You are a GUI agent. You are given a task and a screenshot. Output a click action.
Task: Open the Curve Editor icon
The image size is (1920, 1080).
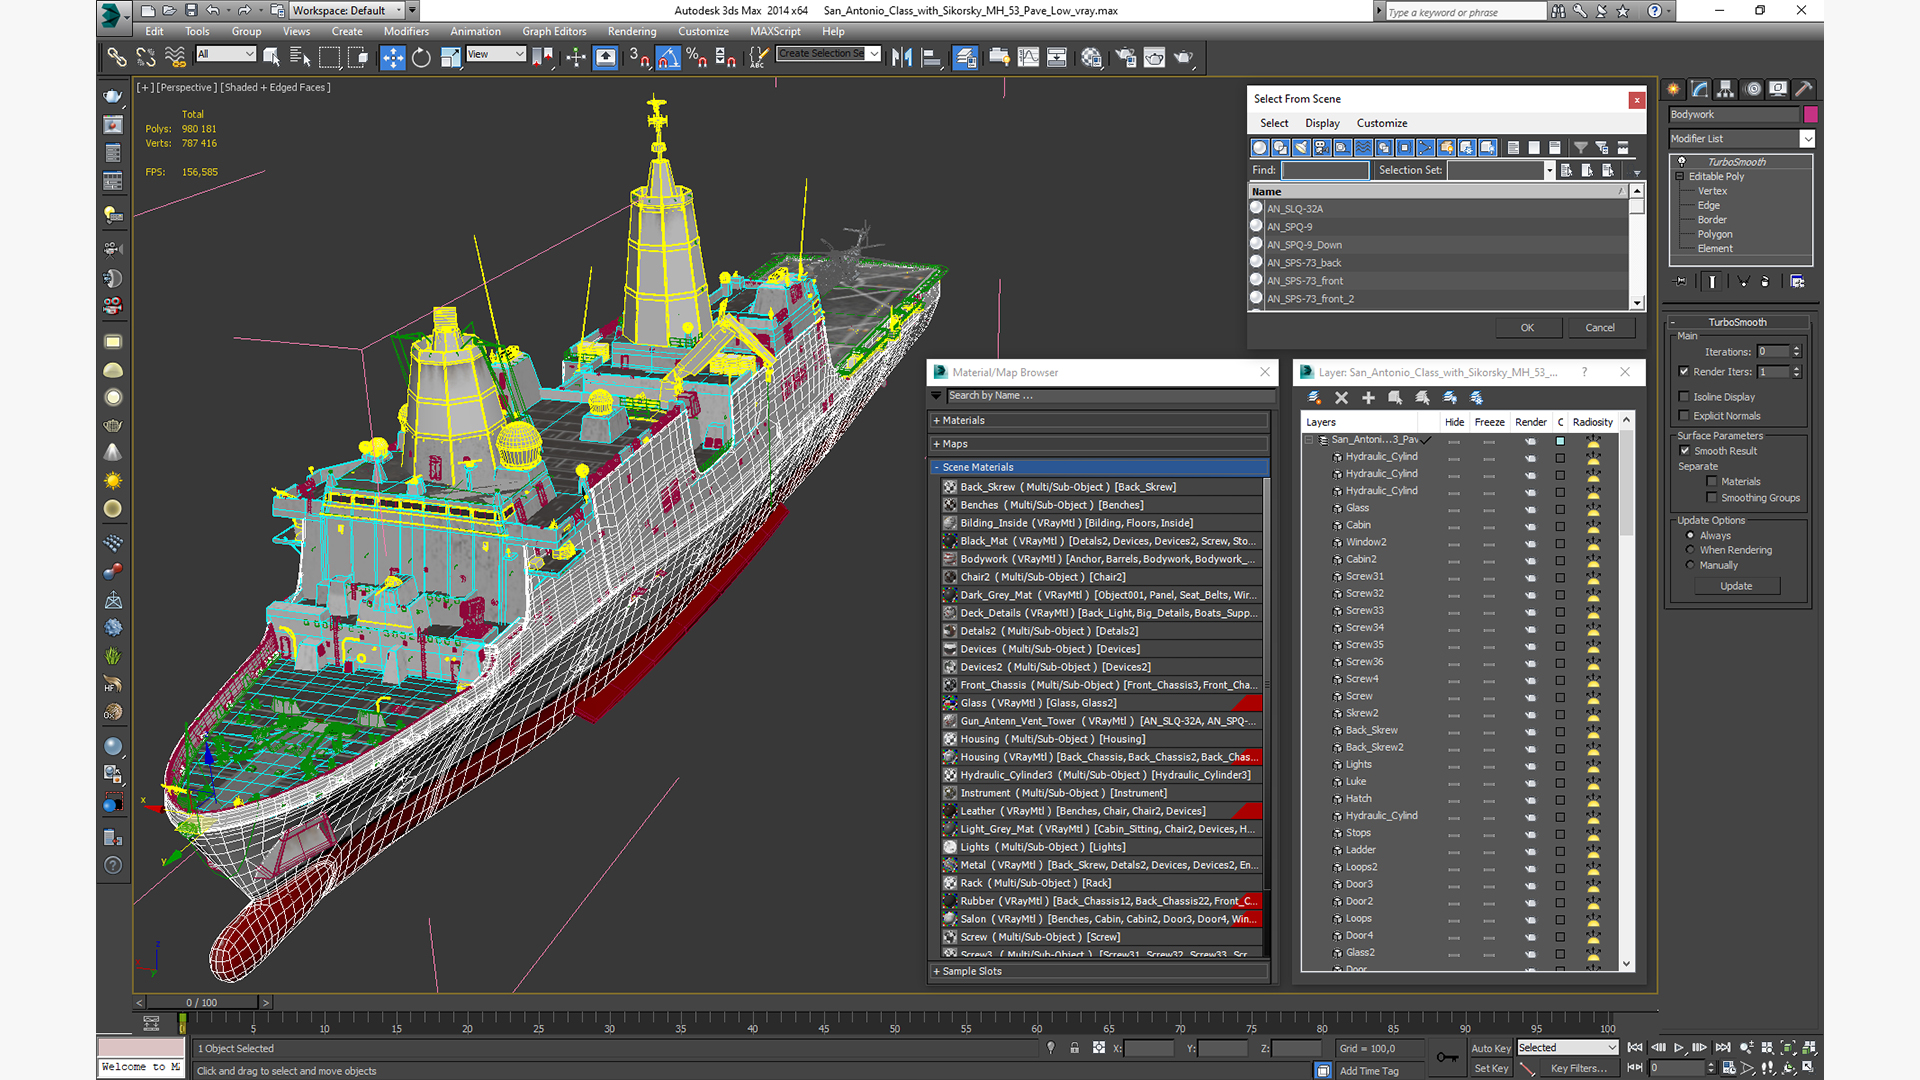click(1028, 58)
